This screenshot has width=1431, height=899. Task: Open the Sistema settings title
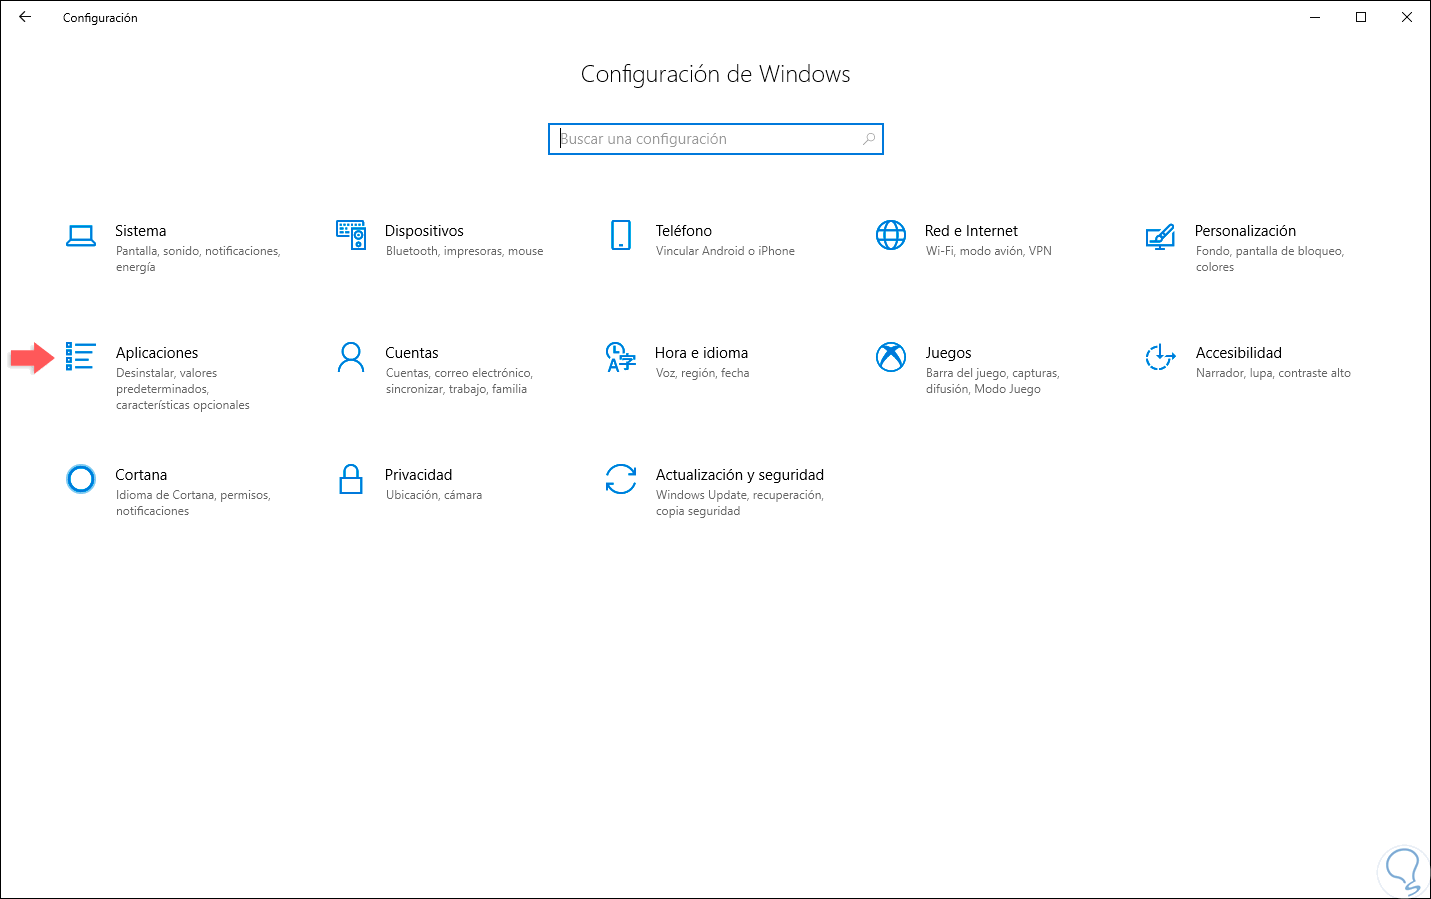141,231
